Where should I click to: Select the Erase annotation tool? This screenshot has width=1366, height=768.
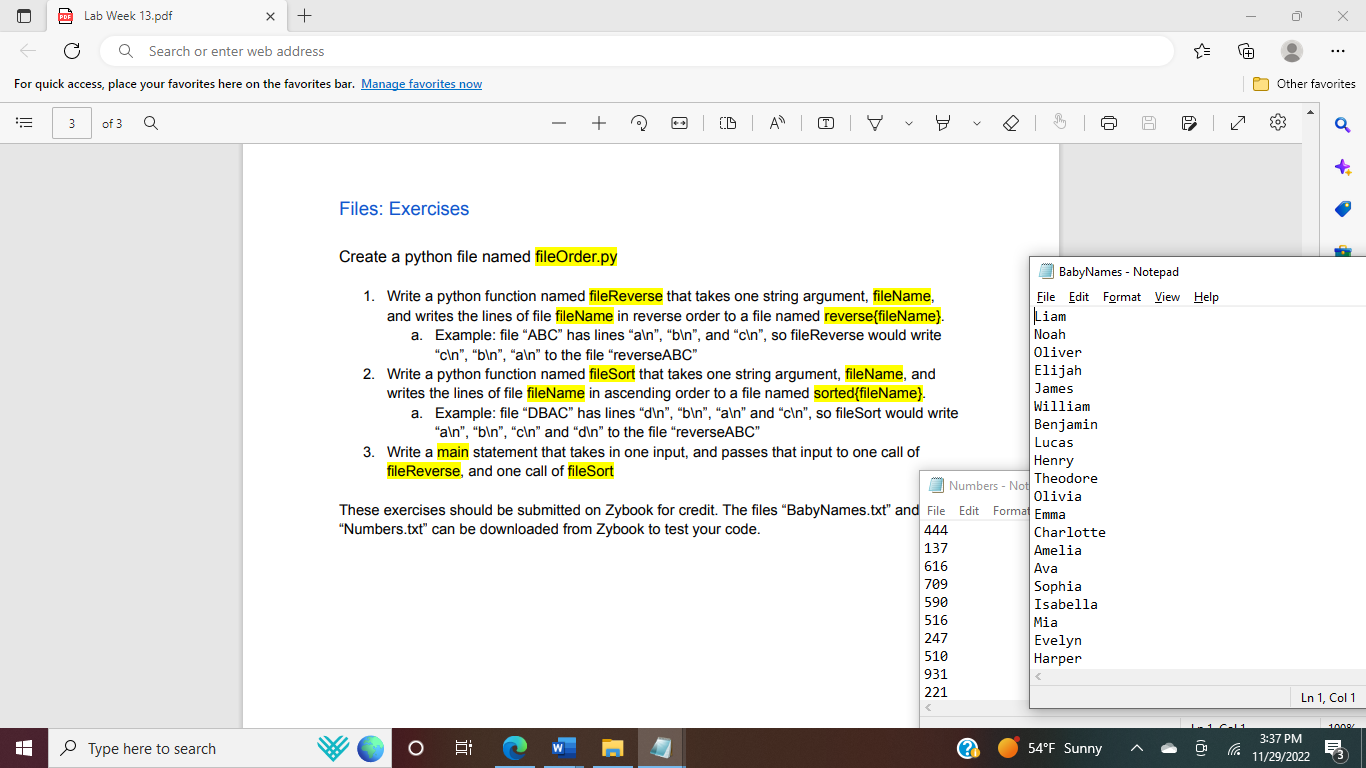(1011, 122)
